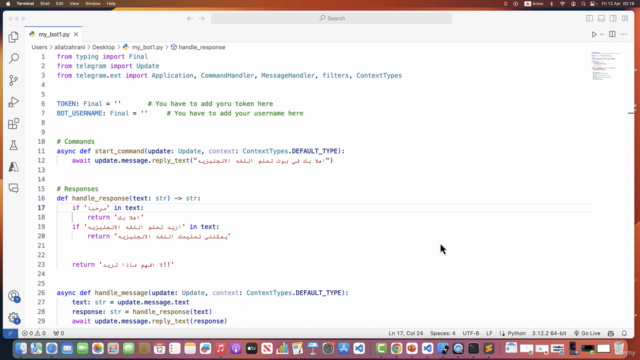The height and width of the screenshot is (360, 640).
Task: Open the Wi-Fi menu bar icon
Action: tap(562, 4)
